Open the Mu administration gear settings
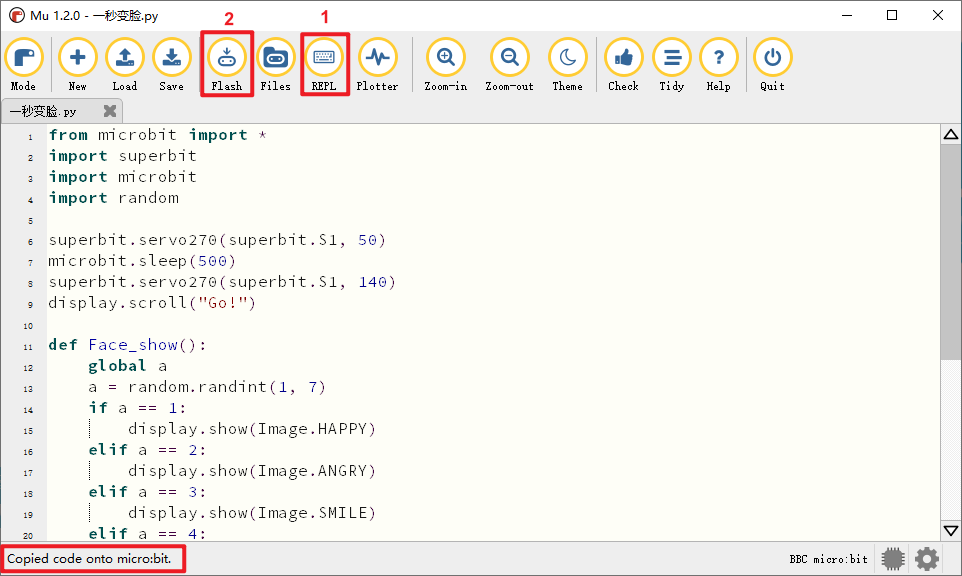The width and height of the screenshot is (962, 576). (927, 559)
